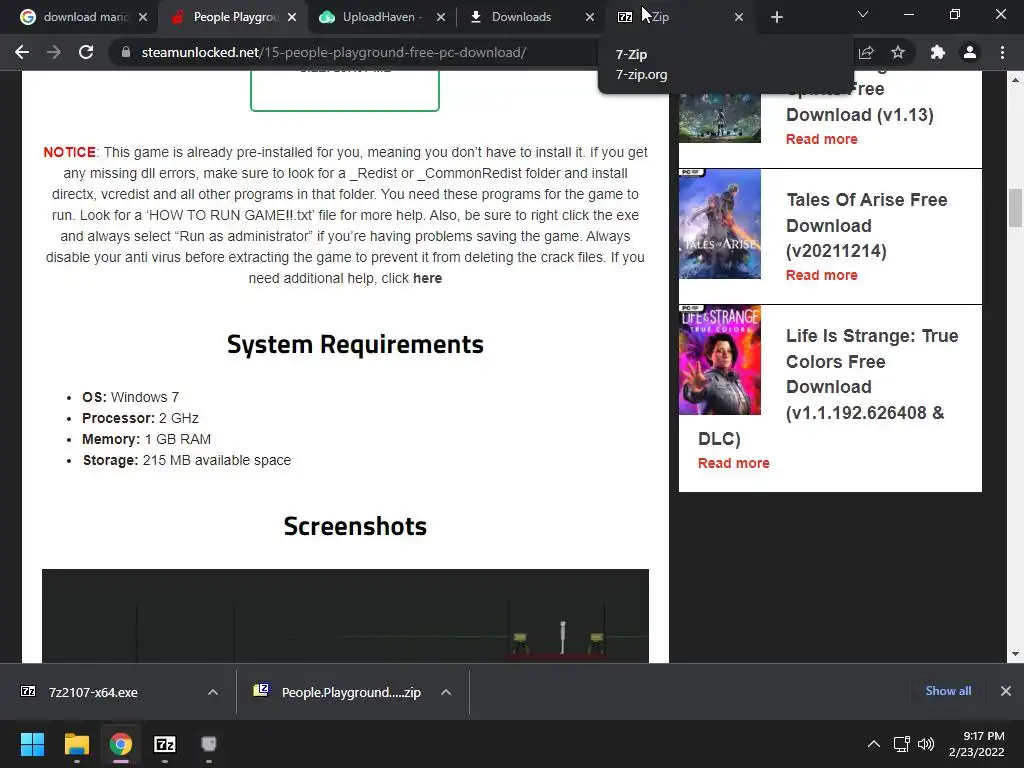
Task: Click the scrollbar up arrow
Action: (x=1015, y=80)
